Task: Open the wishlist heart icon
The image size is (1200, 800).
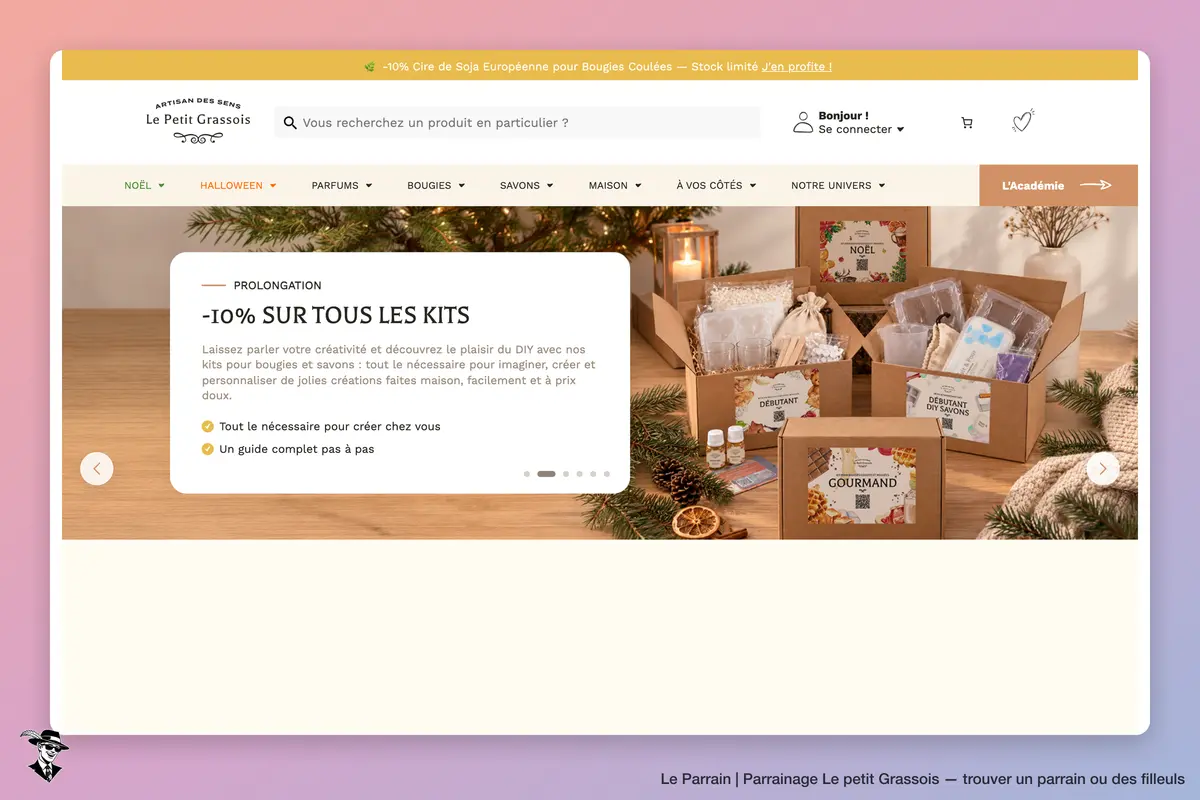Action: point(1021,121)
